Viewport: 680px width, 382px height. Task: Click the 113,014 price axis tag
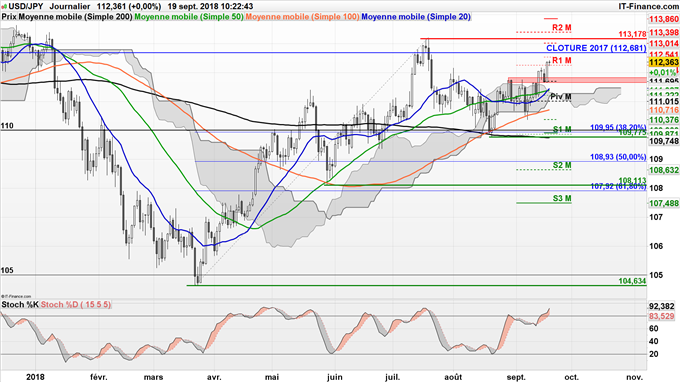664,43
